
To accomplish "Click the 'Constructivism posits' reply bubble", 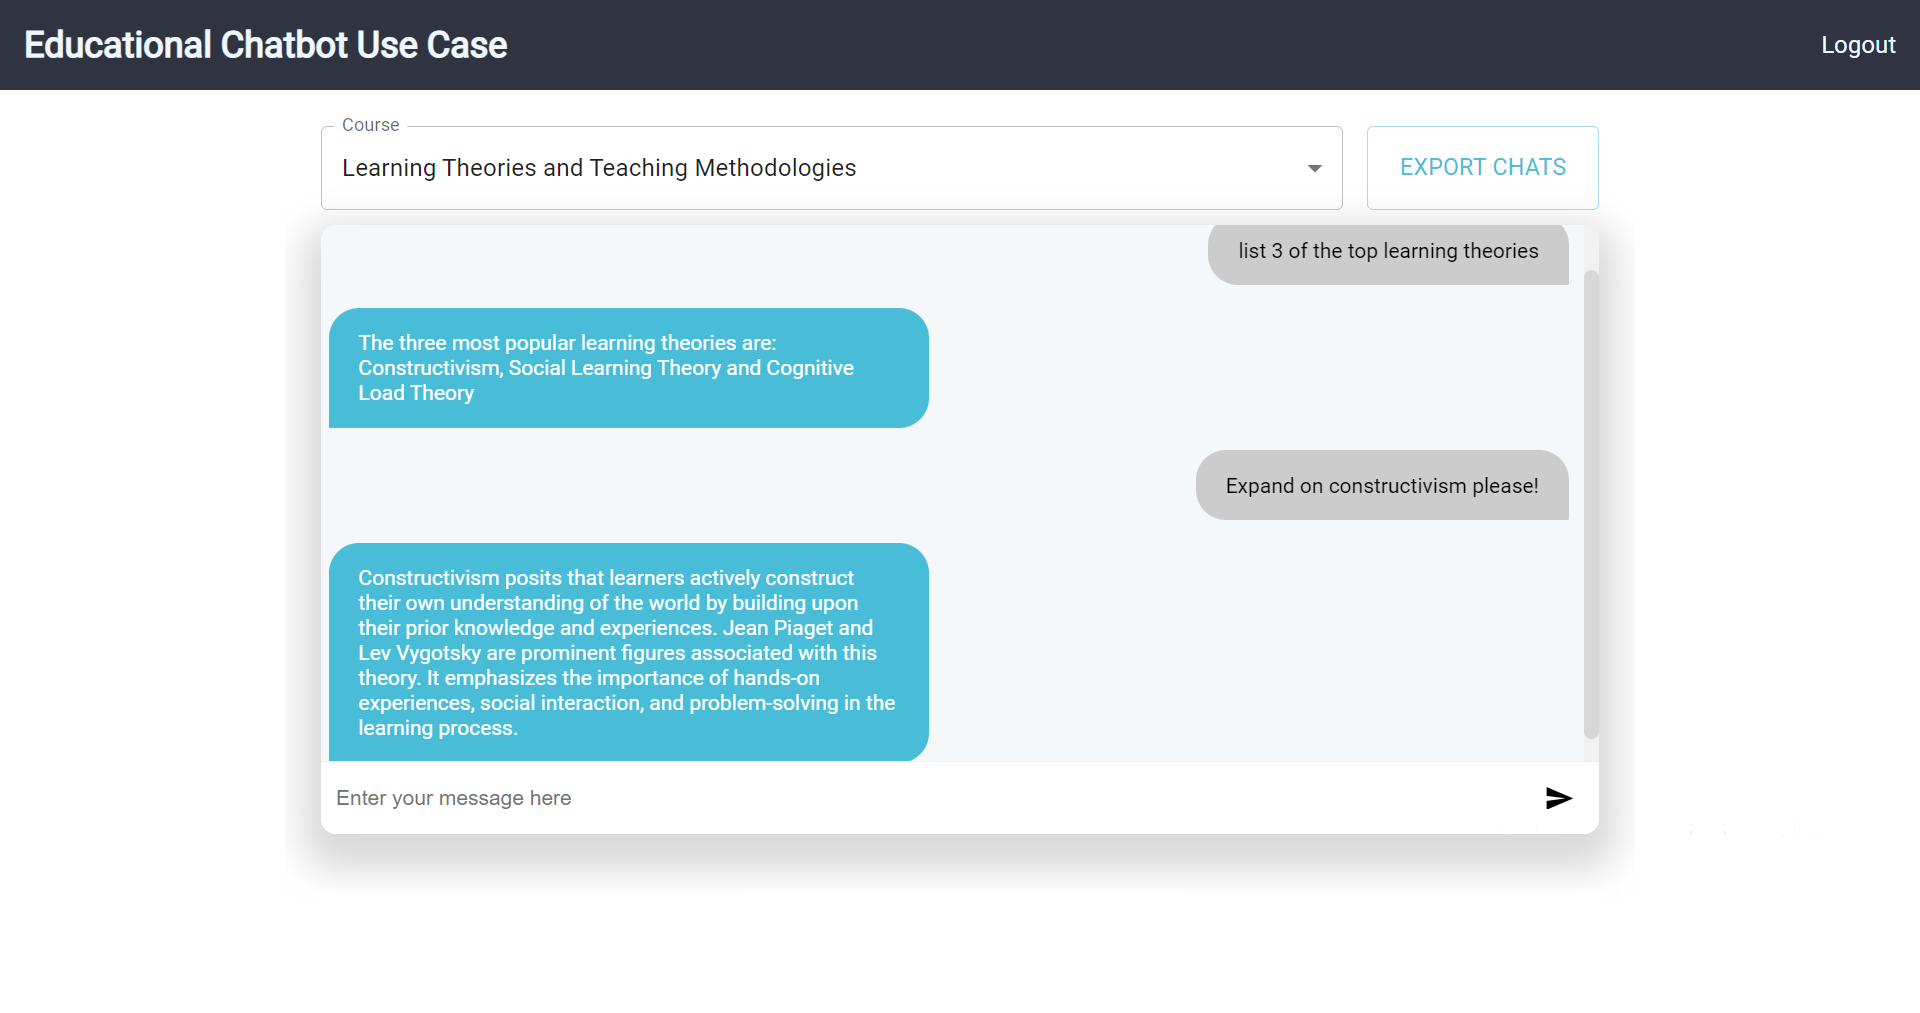I will click(629, 652).
